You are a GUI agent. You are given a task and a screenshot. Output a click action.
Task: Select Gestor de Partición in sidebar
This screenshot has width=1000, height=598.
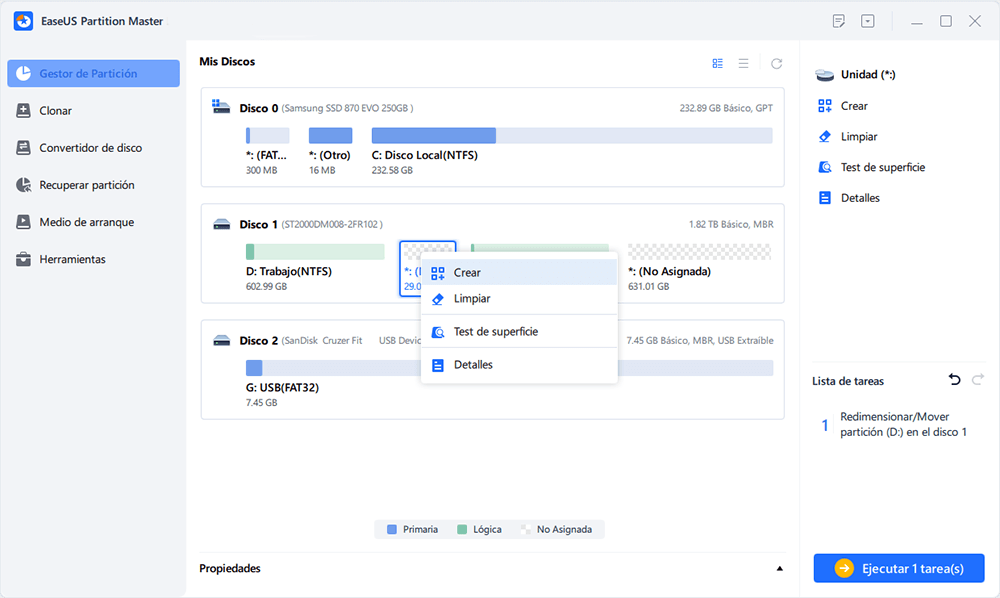(93, 73)
